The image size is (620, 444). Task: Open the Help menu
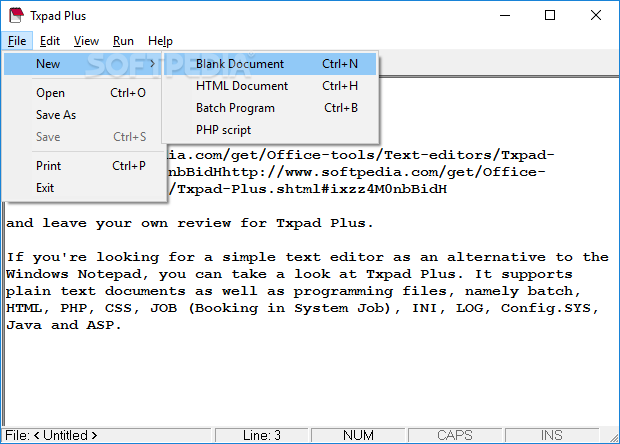point(160,41)
